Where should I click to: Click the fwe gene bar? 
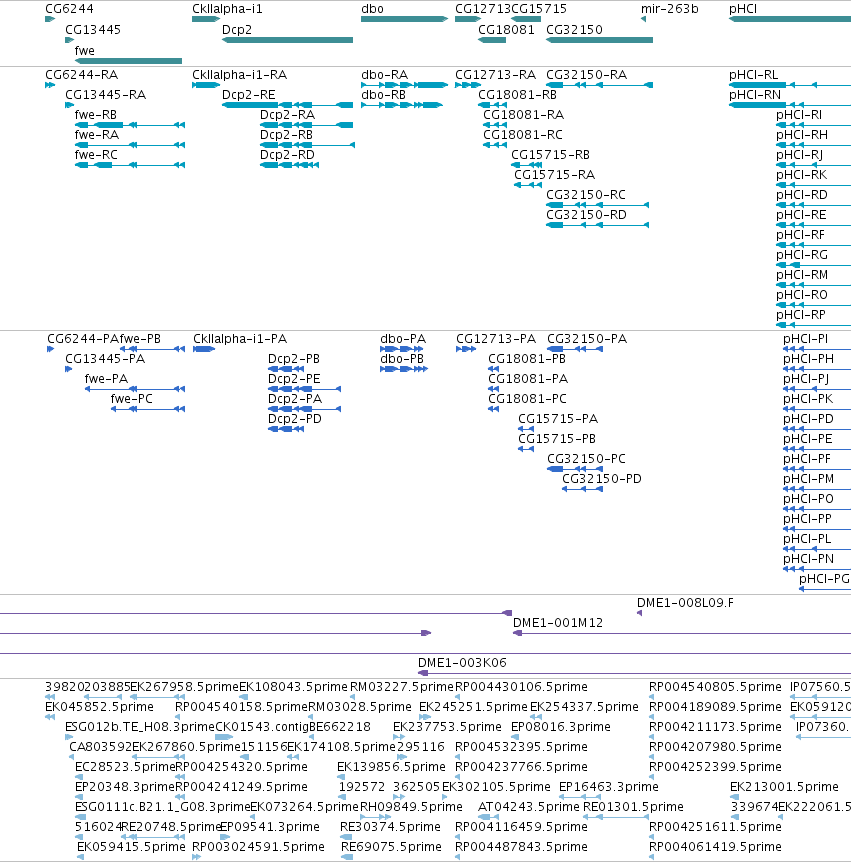tap(128, 61)
